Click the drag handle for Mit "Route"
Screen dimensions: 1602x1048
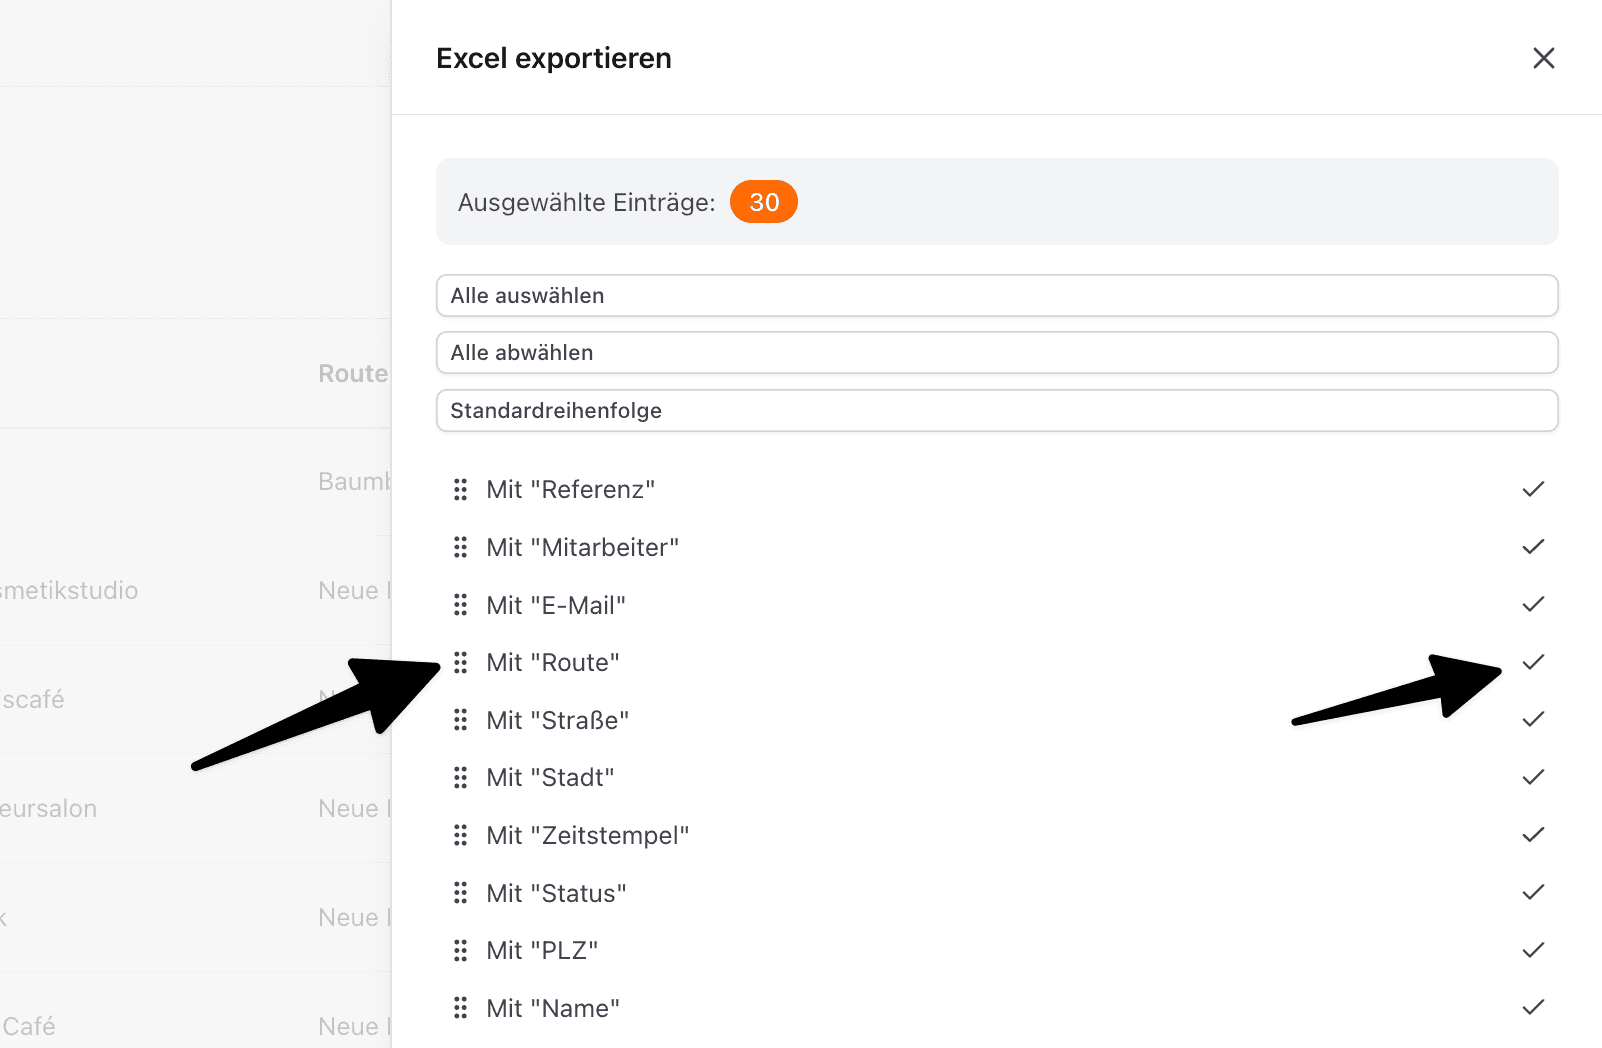point(461,662)
